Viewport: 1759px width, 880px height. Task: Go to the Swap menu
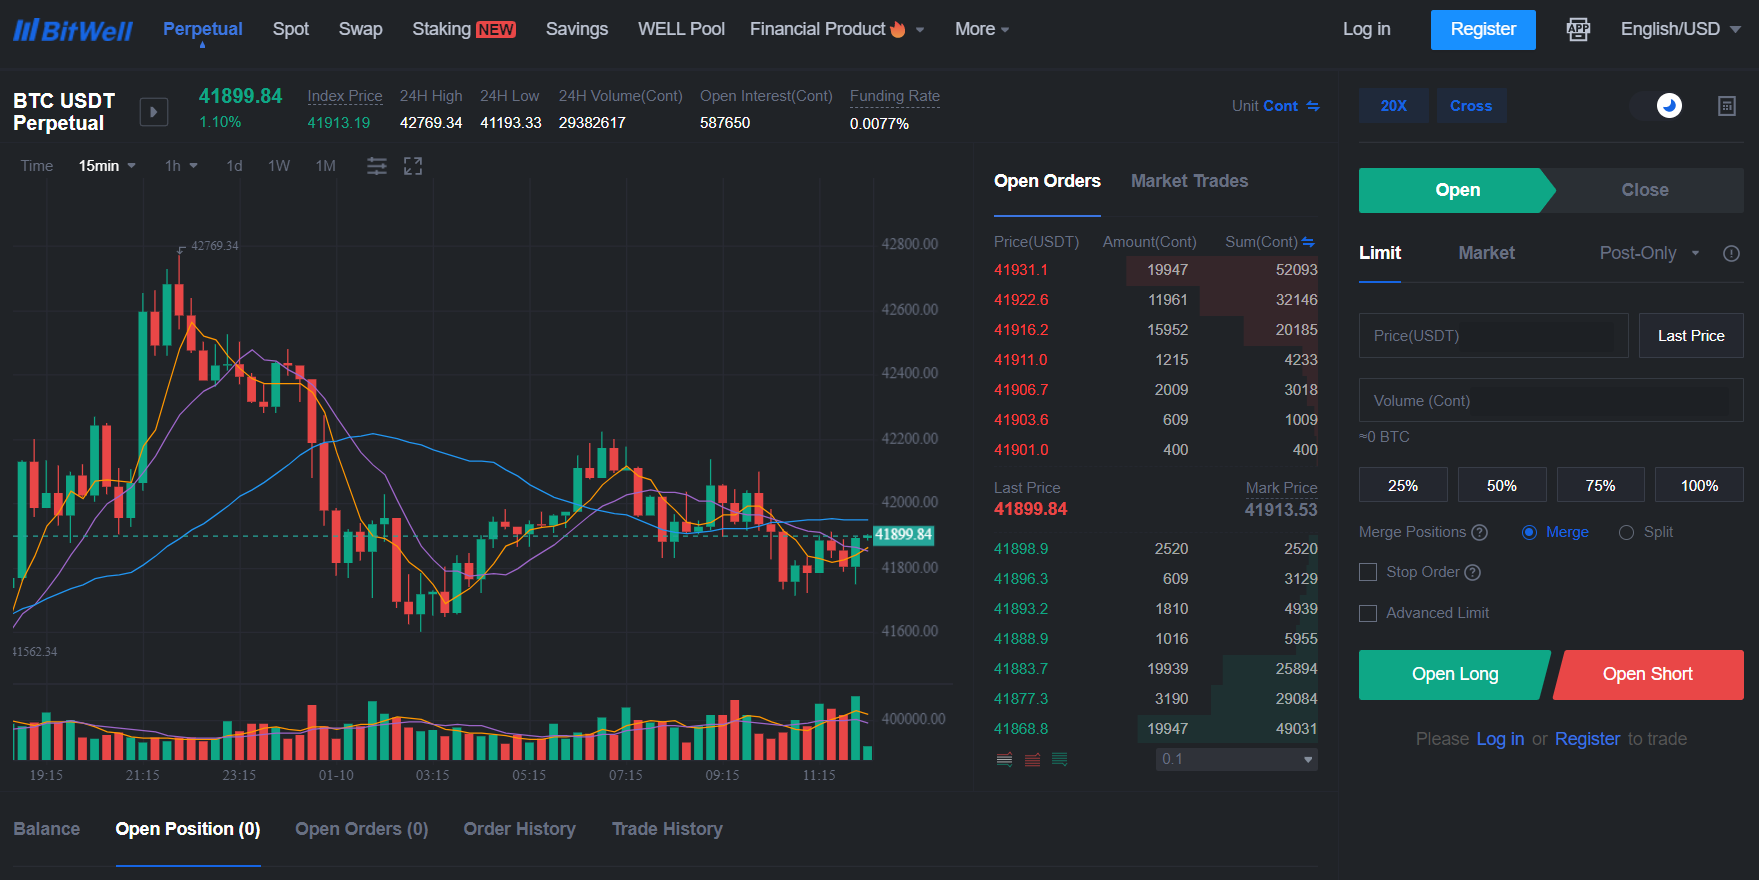(361, 29)
